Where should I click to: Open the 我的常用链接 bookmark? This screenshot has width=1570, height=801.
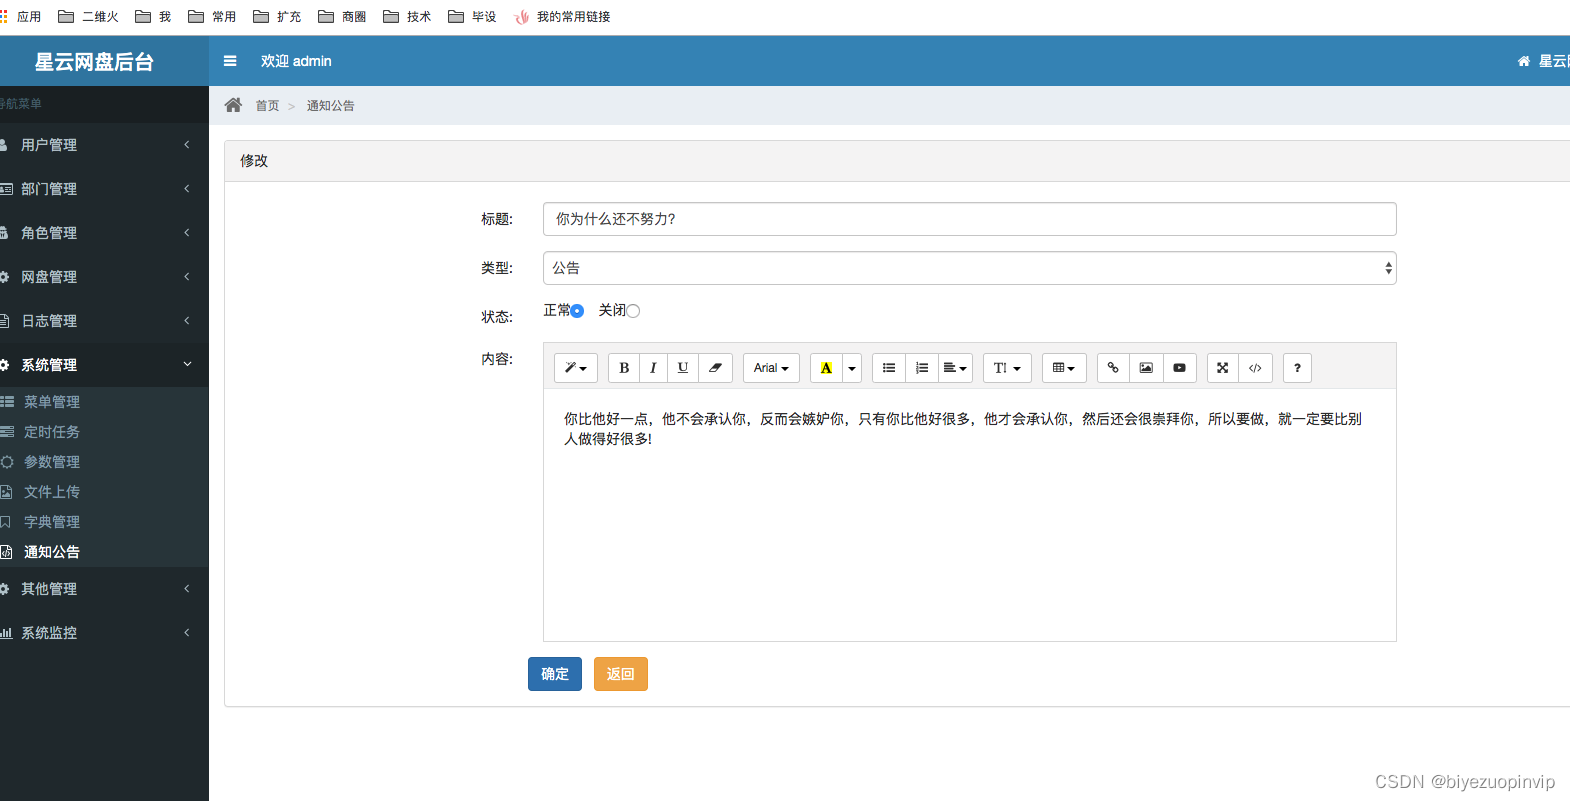tap(562, 17)
